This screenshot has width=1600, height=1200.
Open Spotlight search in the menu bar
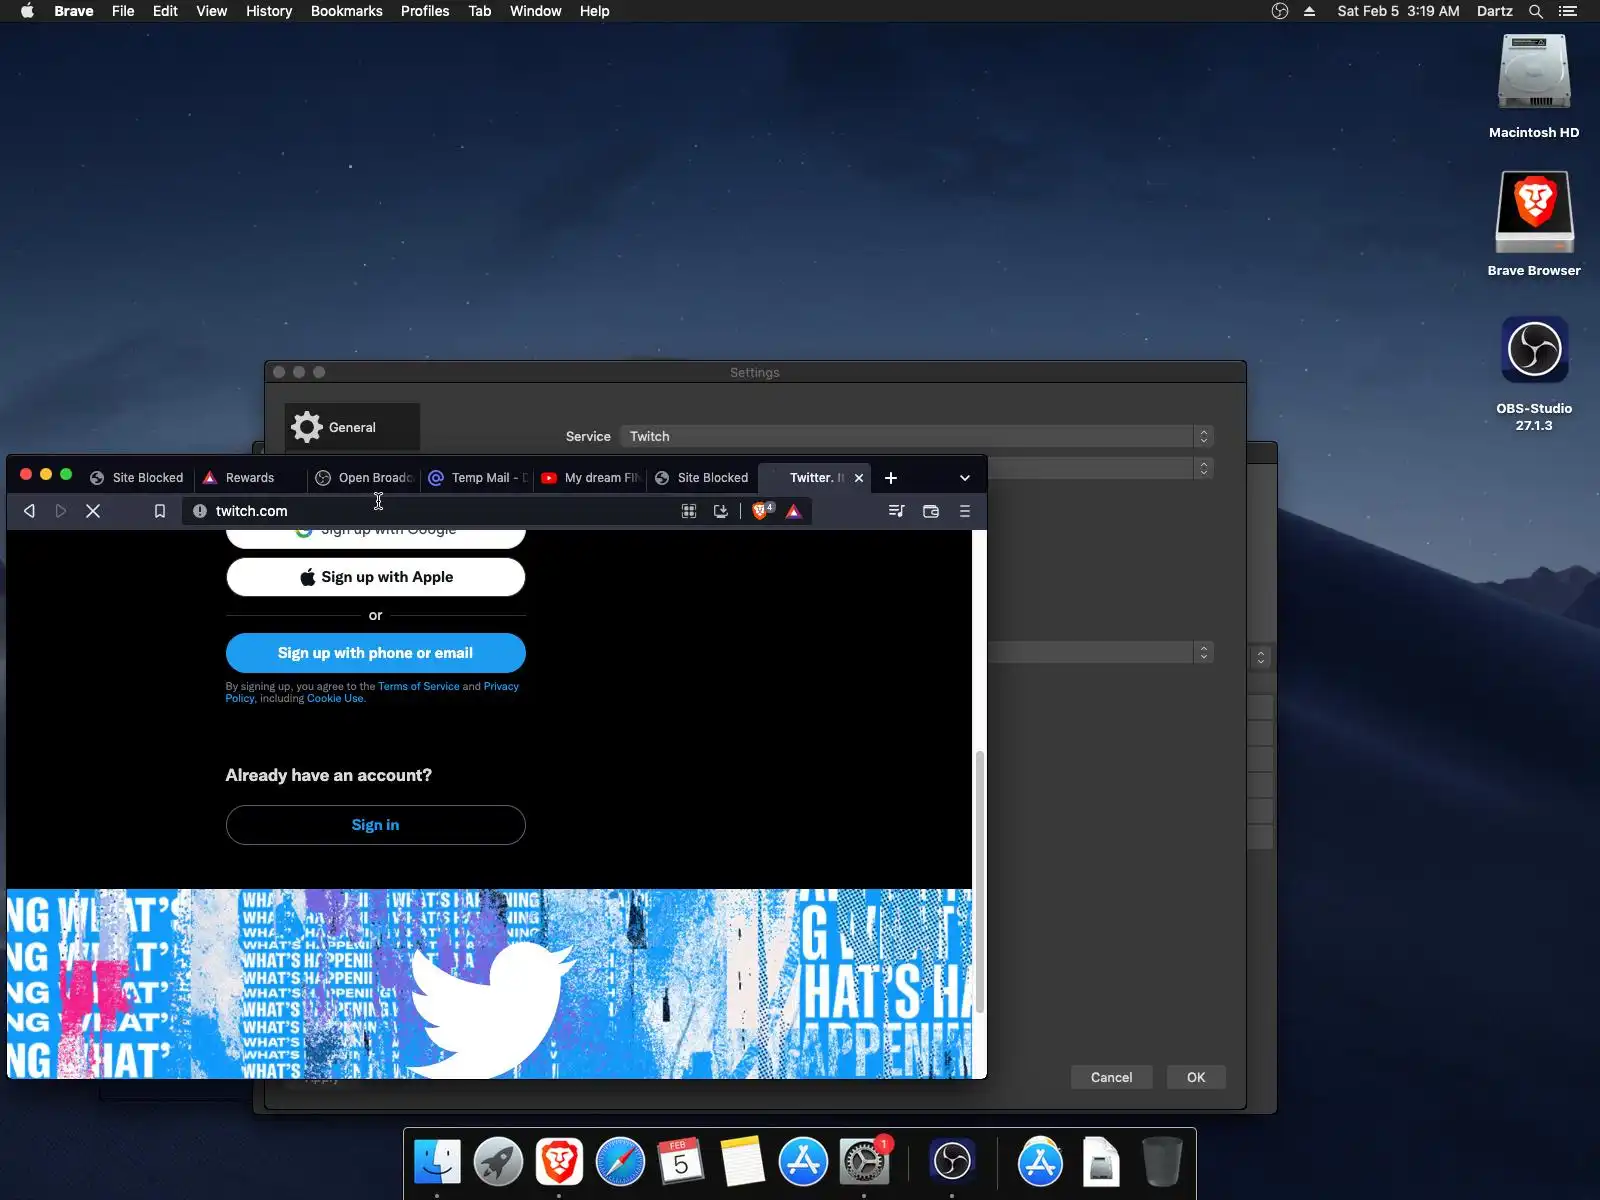pos(1536,11)
